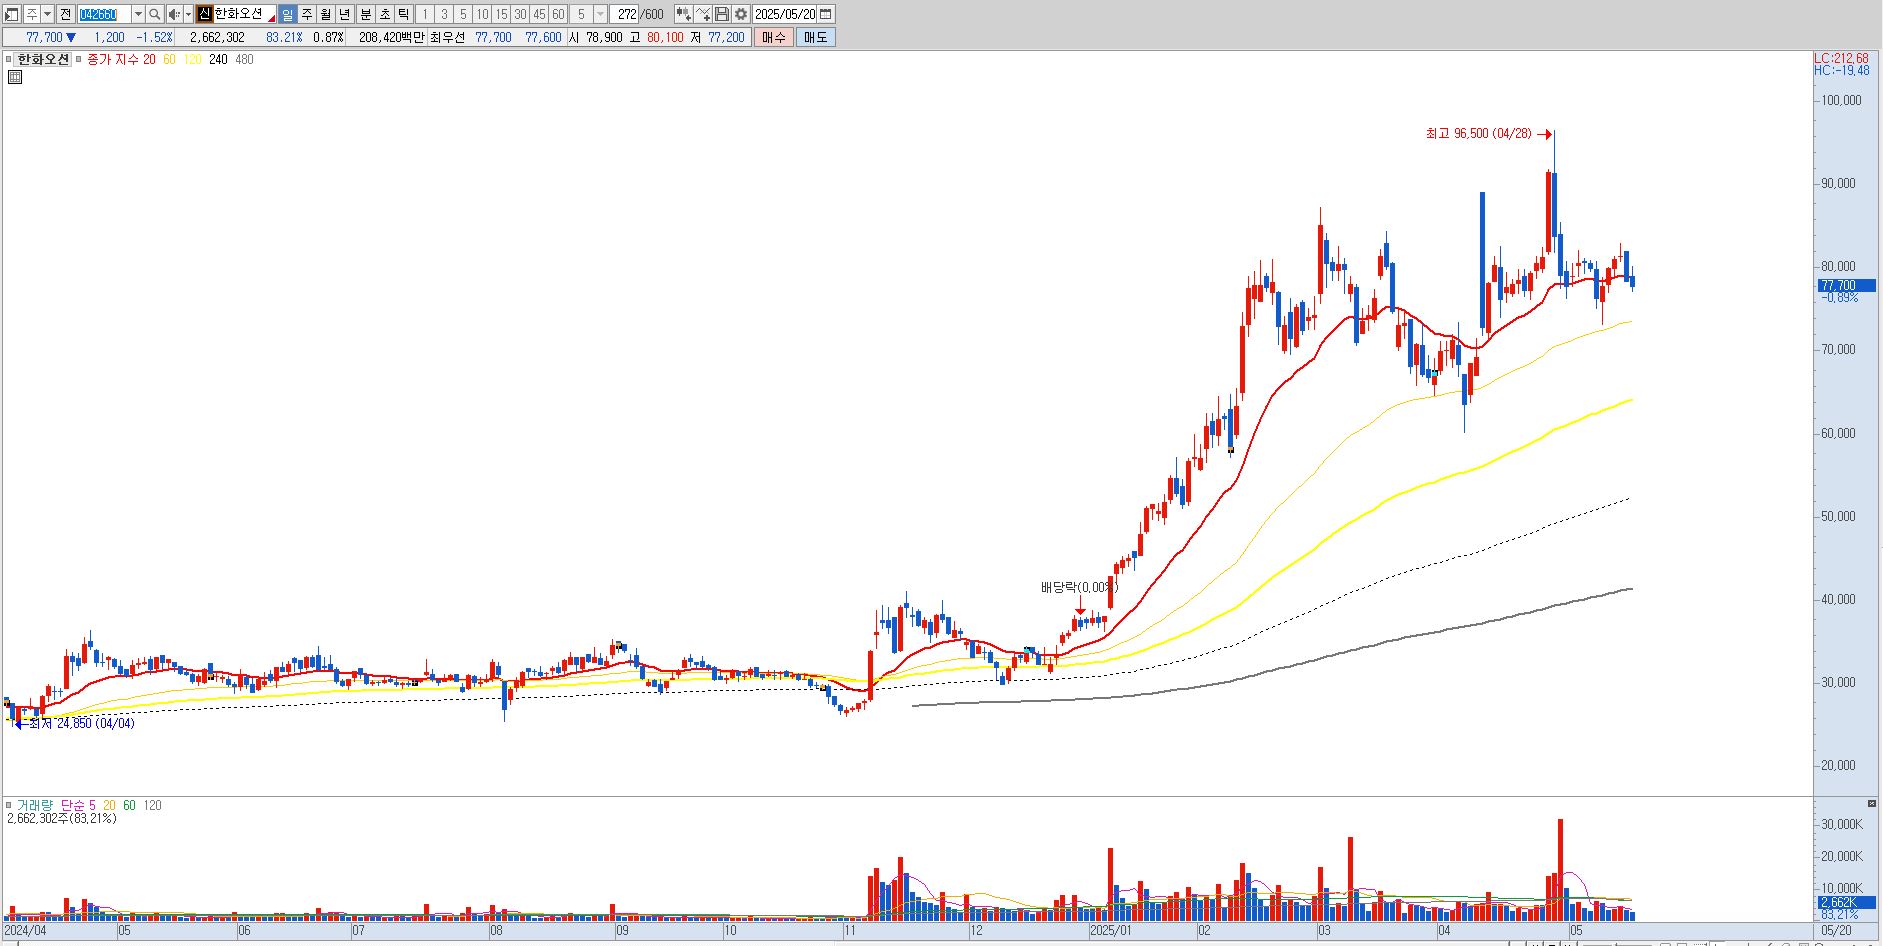The width and height of the screenshot is (1883, 946).
Task: Click the chart line tool icon
Action: coord(703,14)
